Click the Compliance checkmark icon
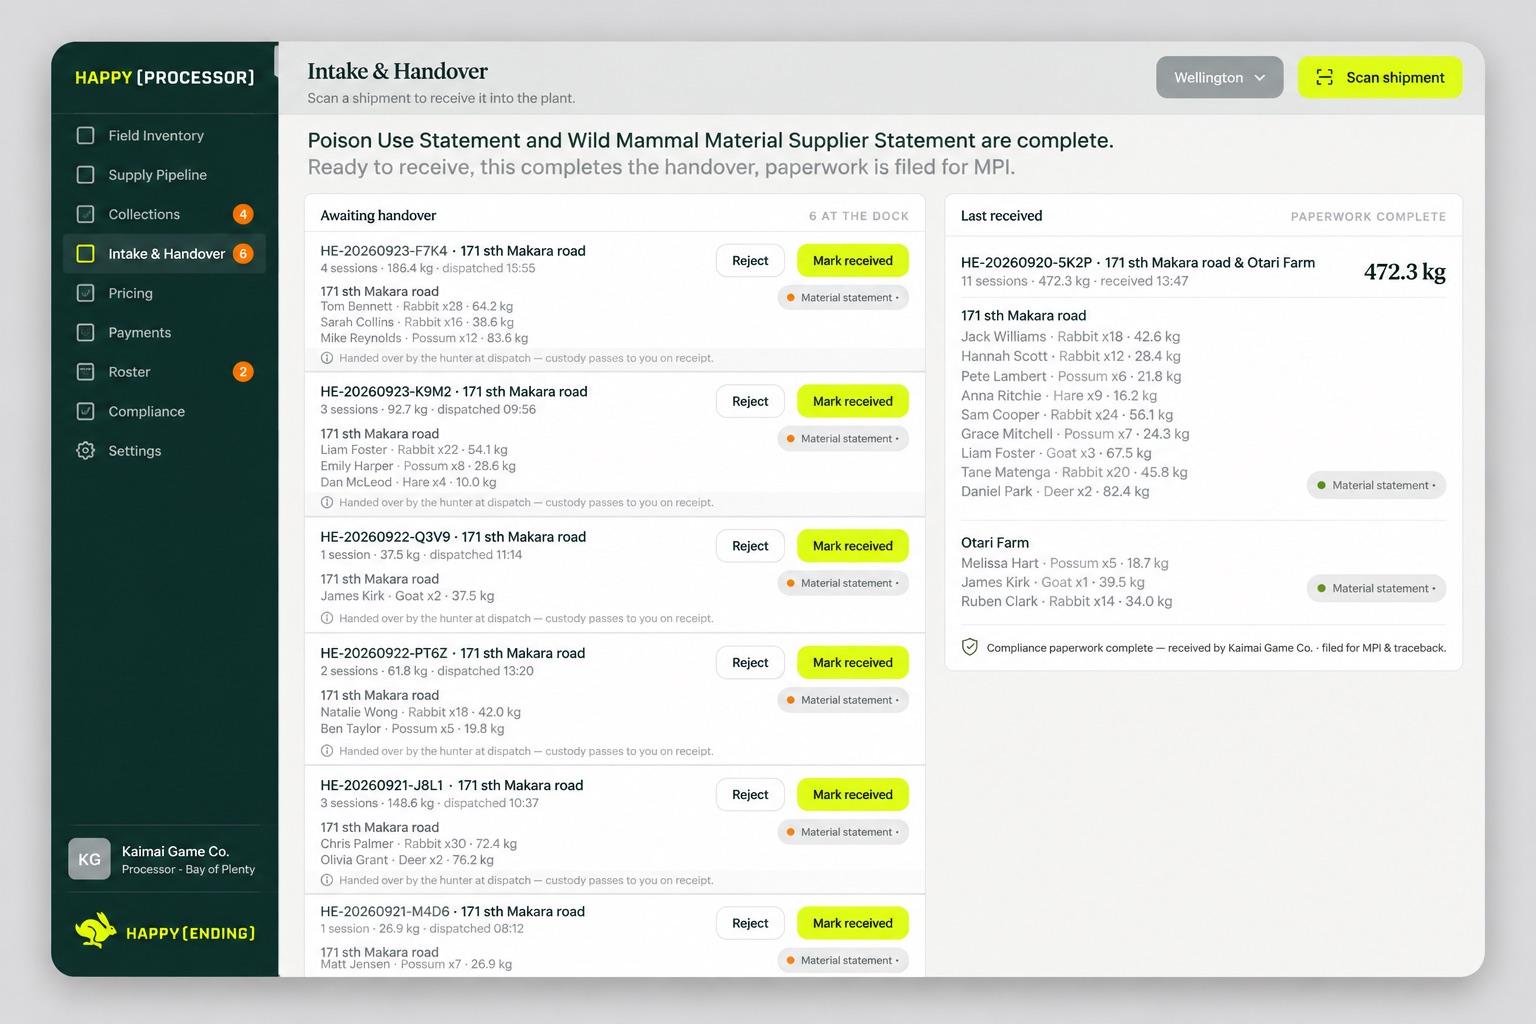 86,411
